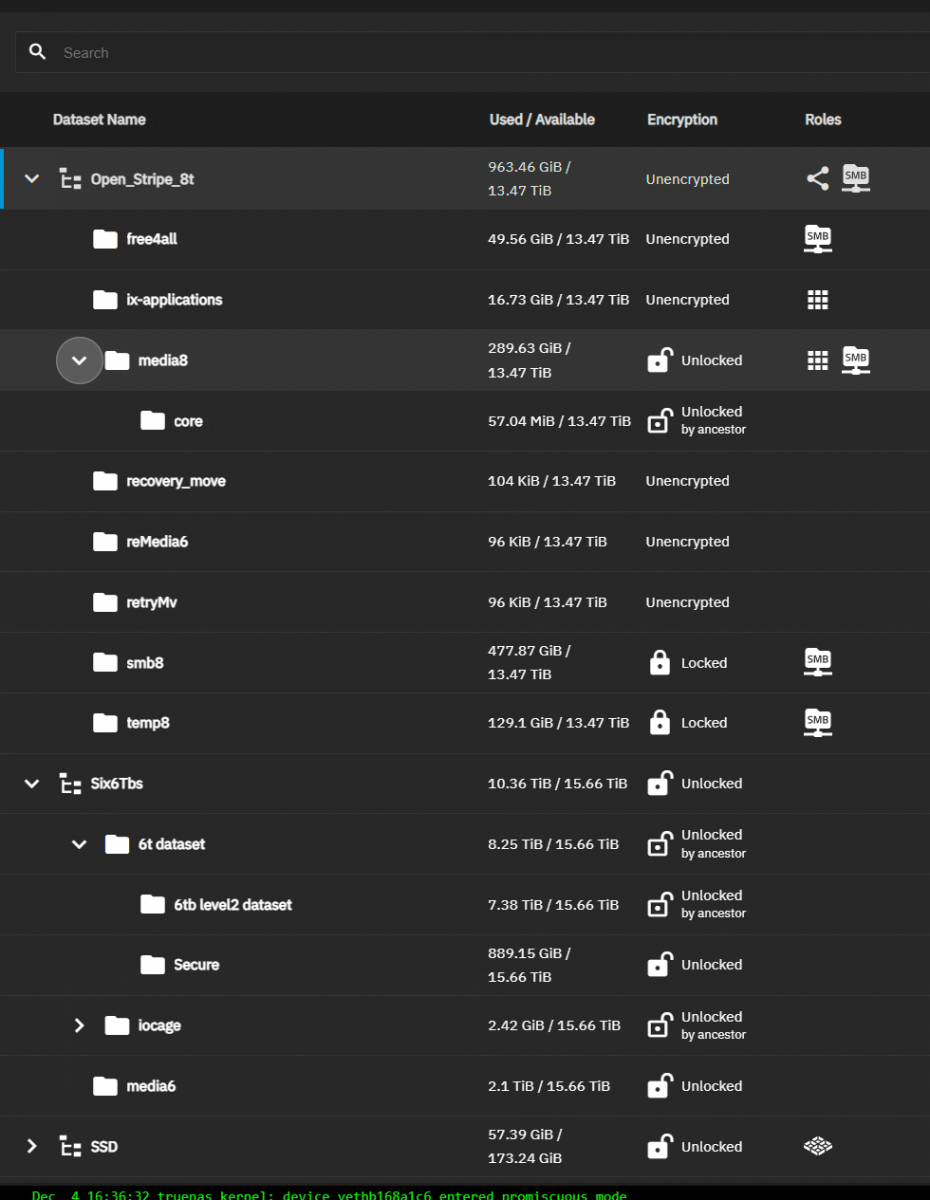Collapse the Open_Stripe_8t pool
930x1200 pixels.
click(x=32, y=179)
